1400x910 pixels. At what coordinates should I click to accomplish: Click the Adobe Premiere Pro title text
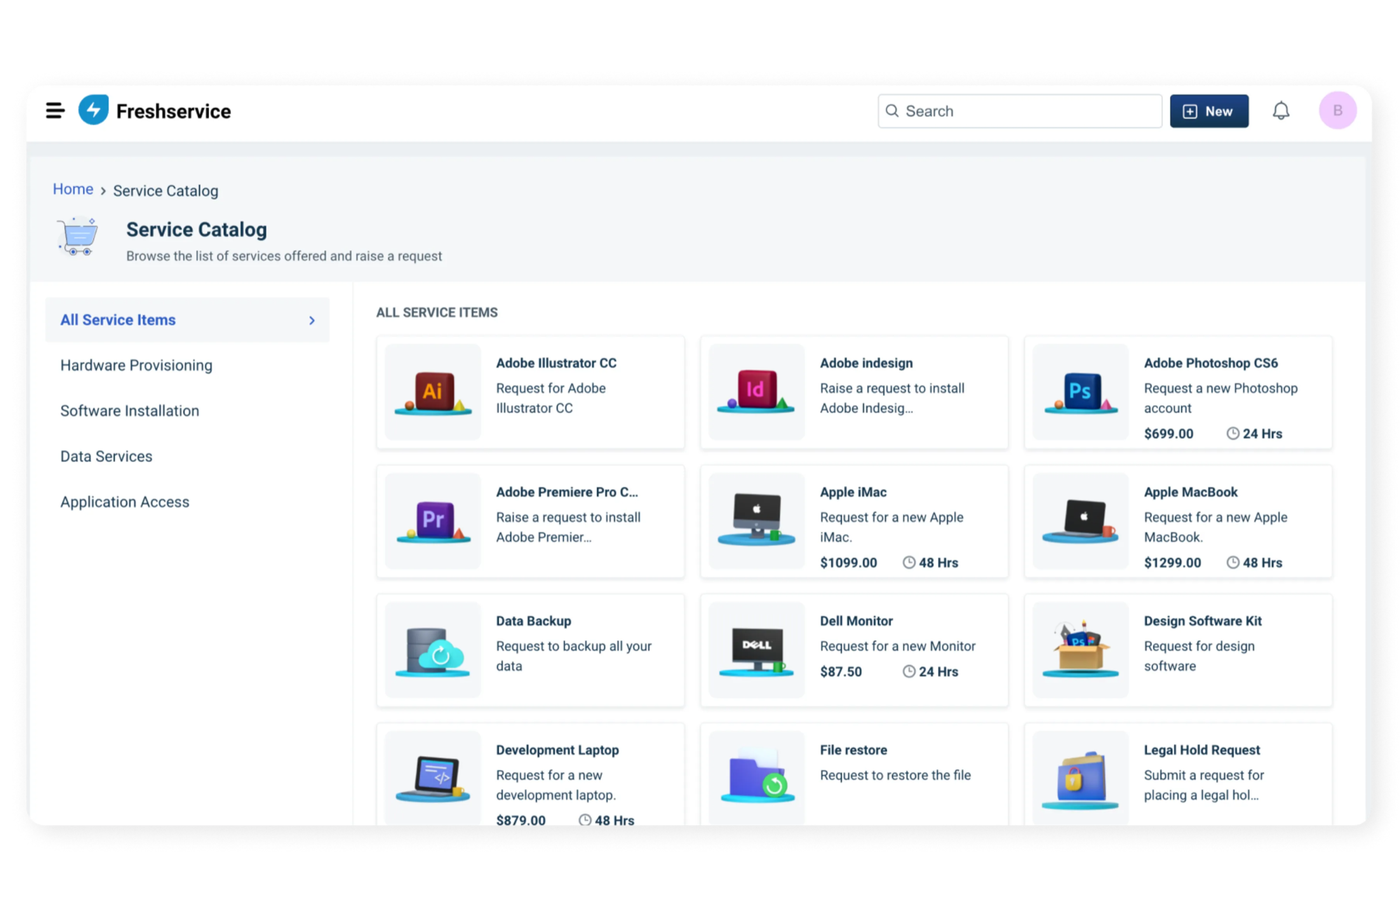[567, 492]
